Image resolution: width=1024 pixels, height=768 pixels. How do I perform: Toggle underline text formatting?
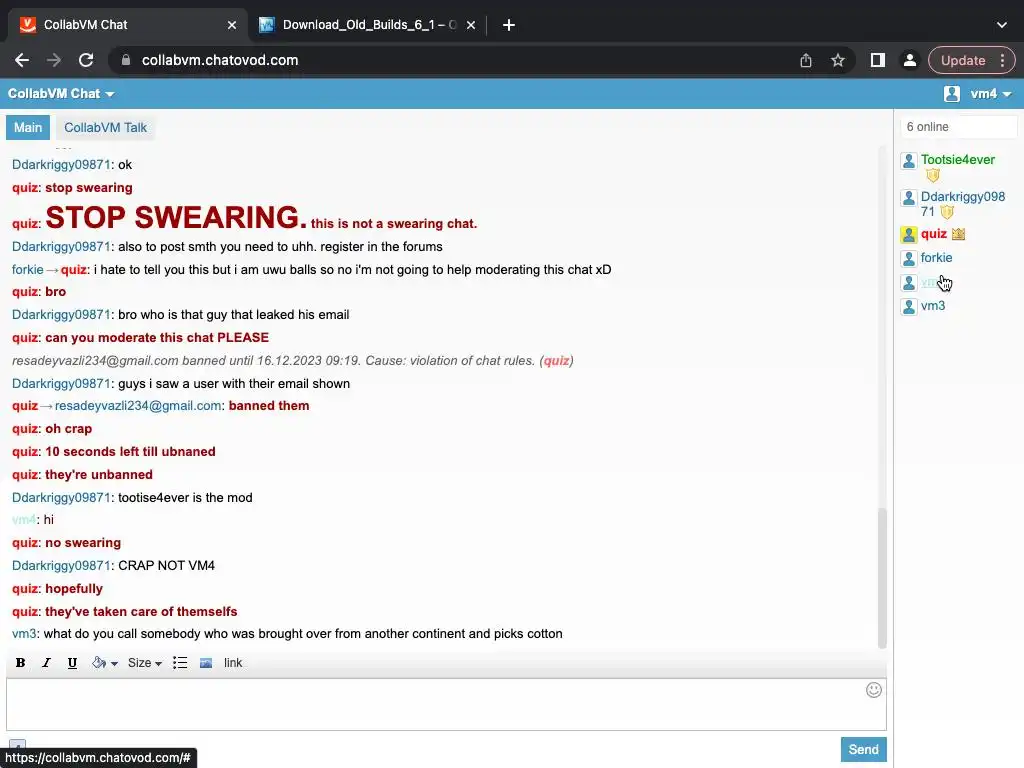coord(72,663)
